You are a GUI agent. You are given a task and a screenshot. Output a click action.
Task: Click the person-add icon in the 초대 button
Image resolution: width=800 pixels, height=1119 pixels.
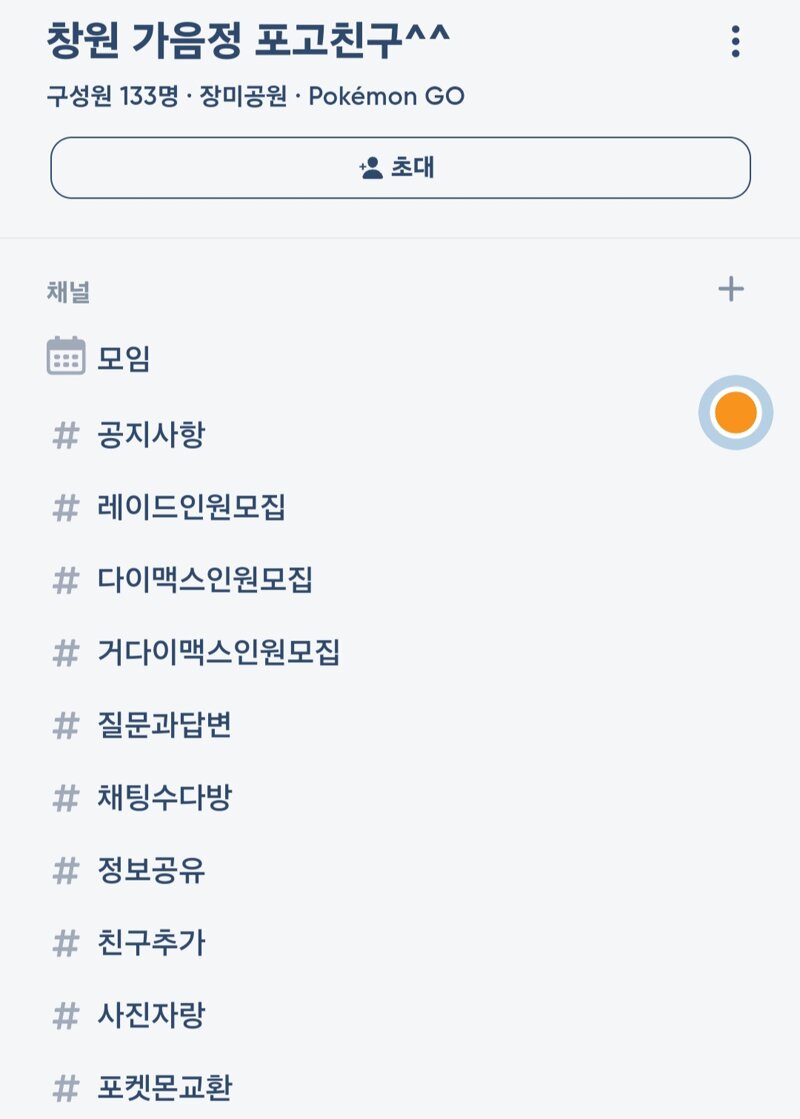(x=371, y=168)
